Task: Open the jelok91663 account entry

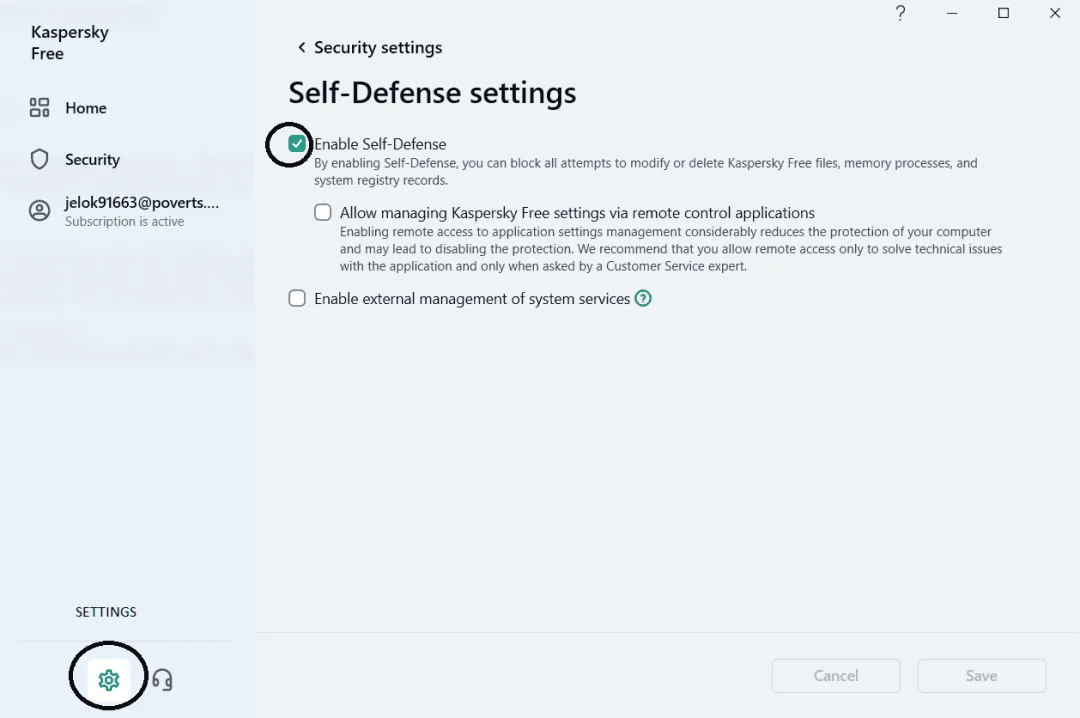Action: pyautogui.click(x=124, y=211)
